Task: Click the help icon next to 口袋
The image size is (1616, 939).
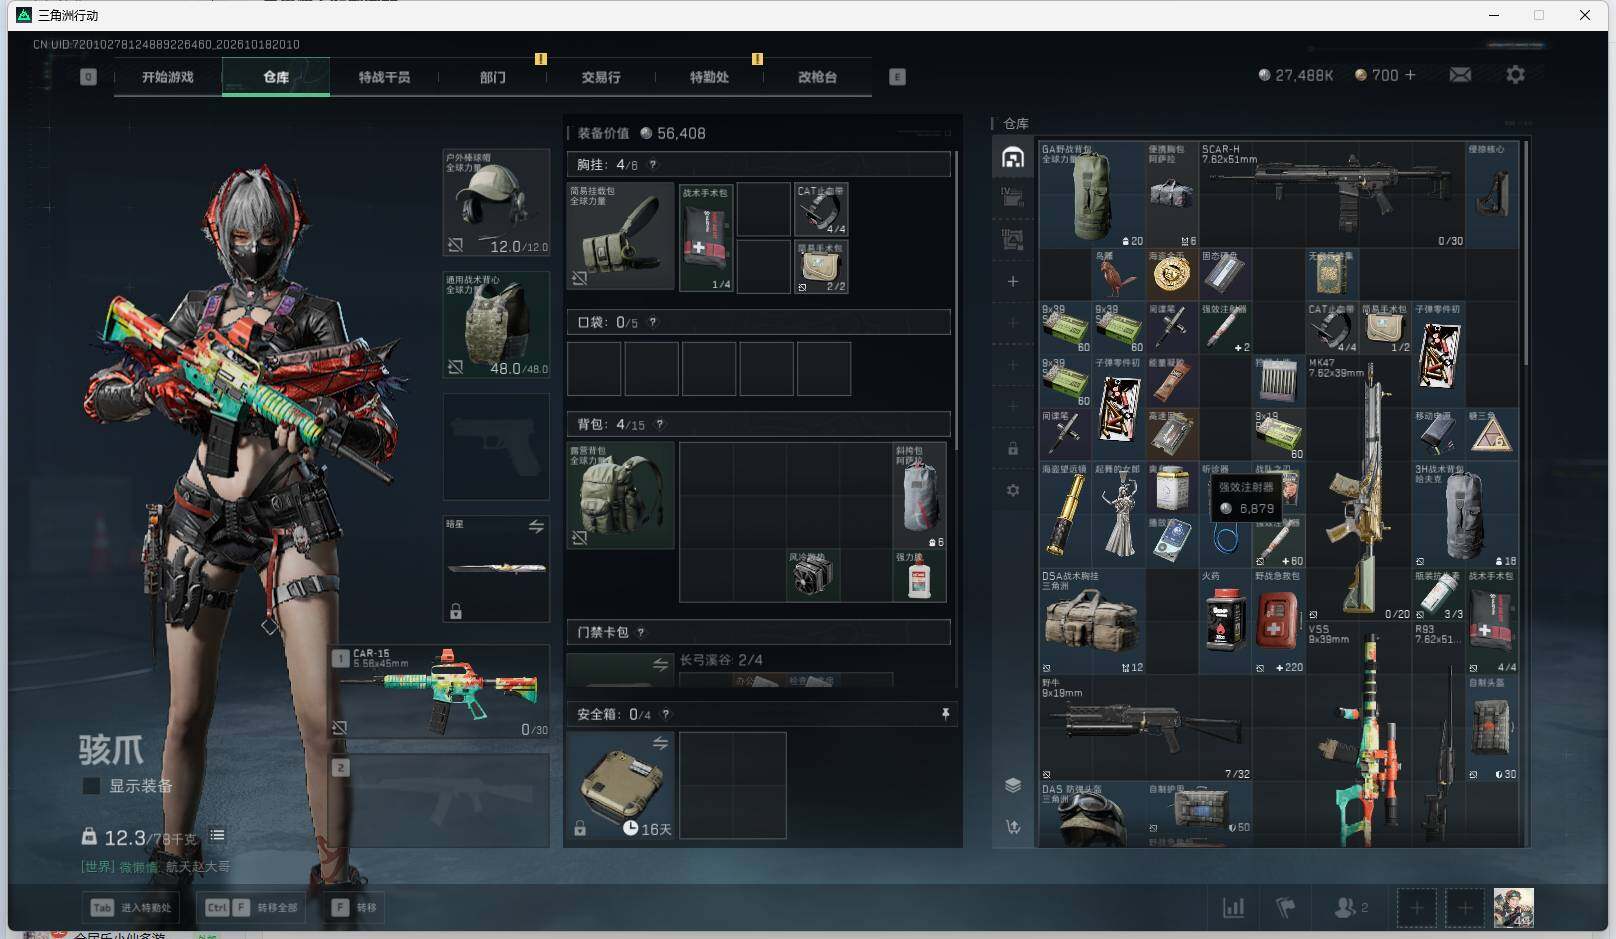Action: point(653,322)
